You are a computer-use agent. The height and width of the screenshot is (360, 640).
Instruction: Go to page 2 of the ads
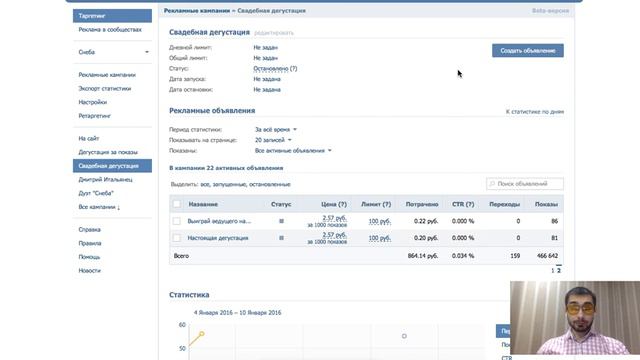coord(559,270)
